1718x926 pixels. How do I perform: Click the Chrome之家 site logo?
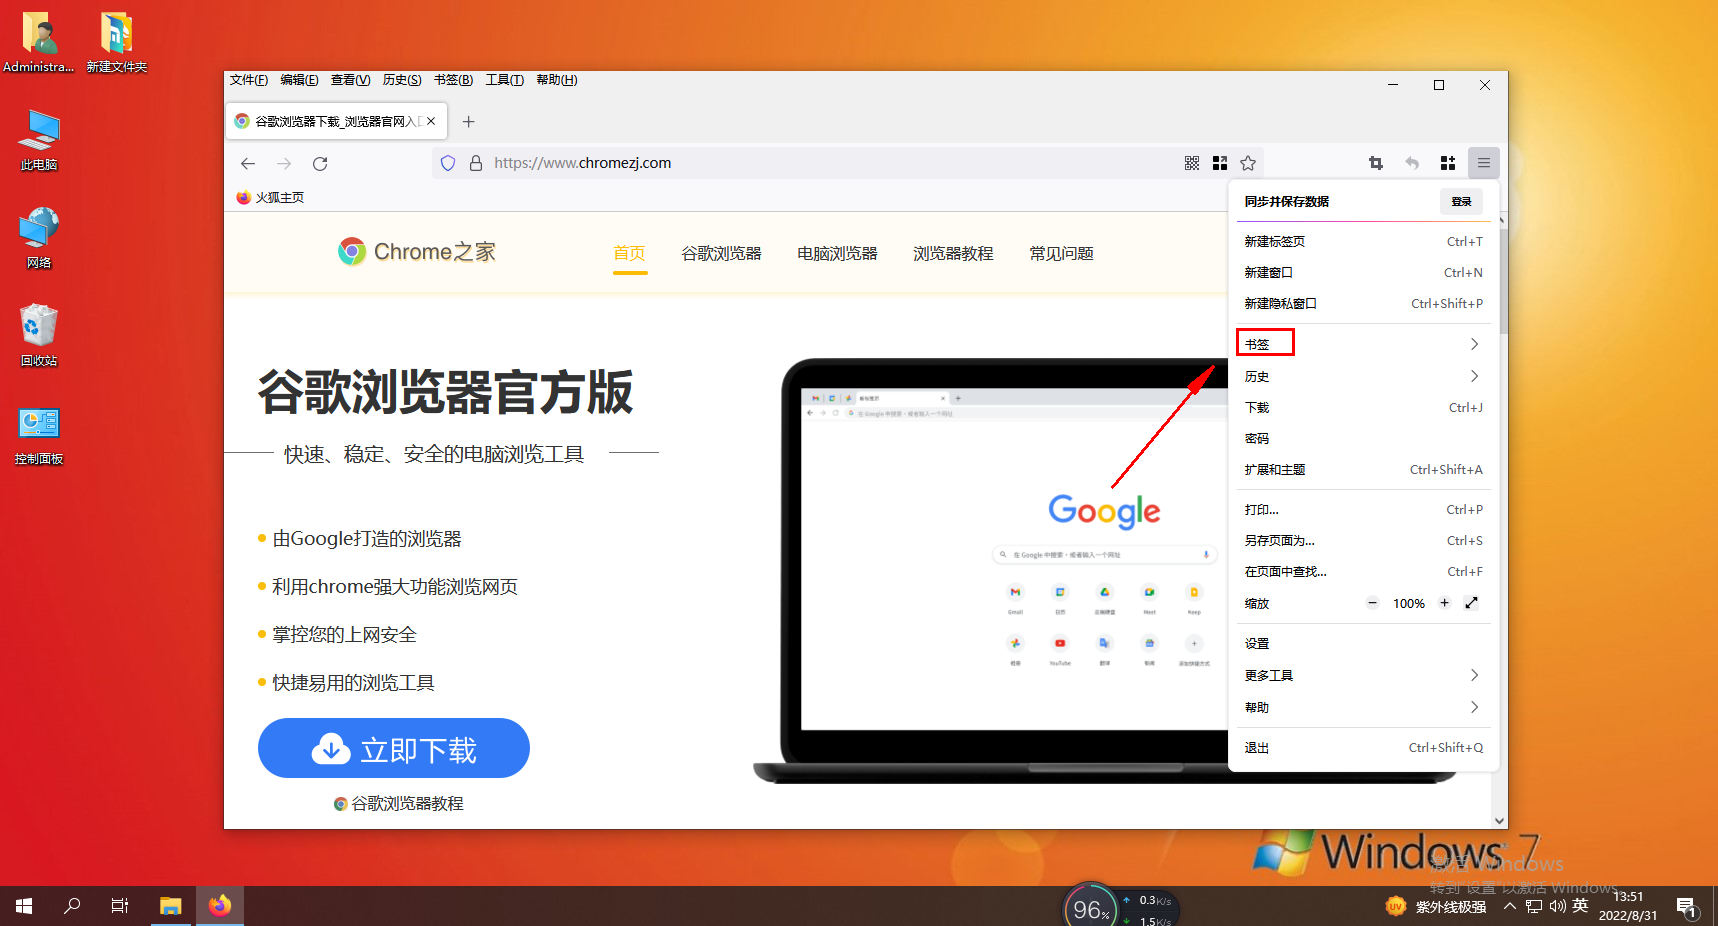417,252
